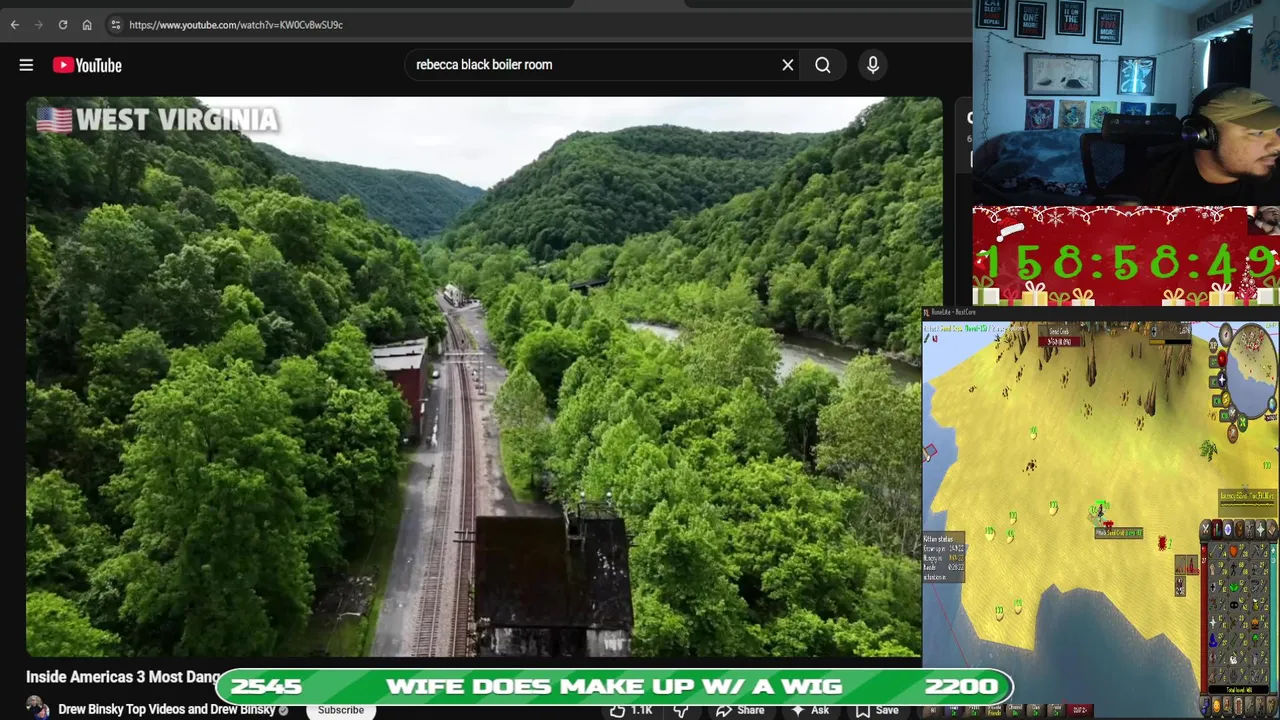The image size is (1280, 720).
Task: Dislike the video with thumbs-down icon
Action: tap(681, 710)
